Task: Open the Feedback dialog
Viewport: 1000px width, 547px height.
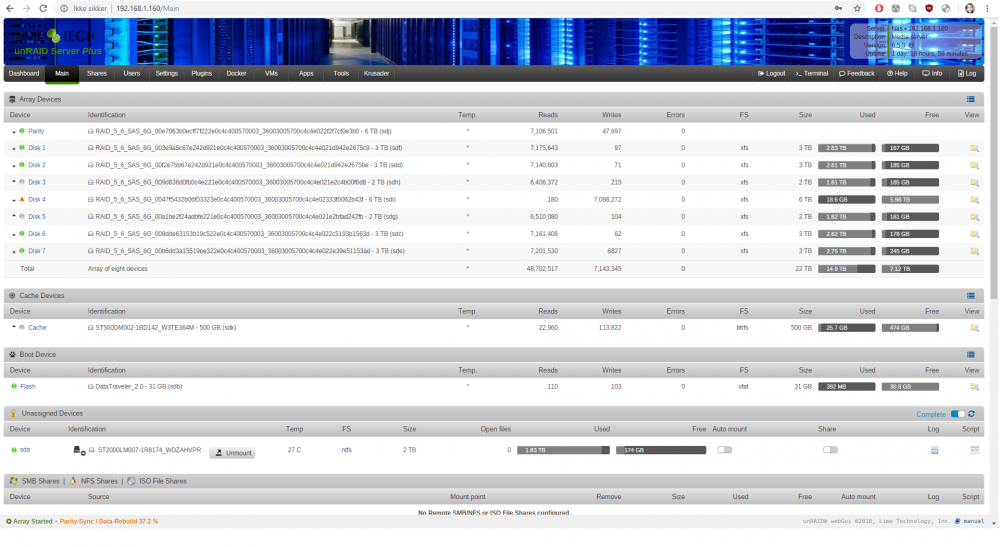Action: (x=857, y=73)
